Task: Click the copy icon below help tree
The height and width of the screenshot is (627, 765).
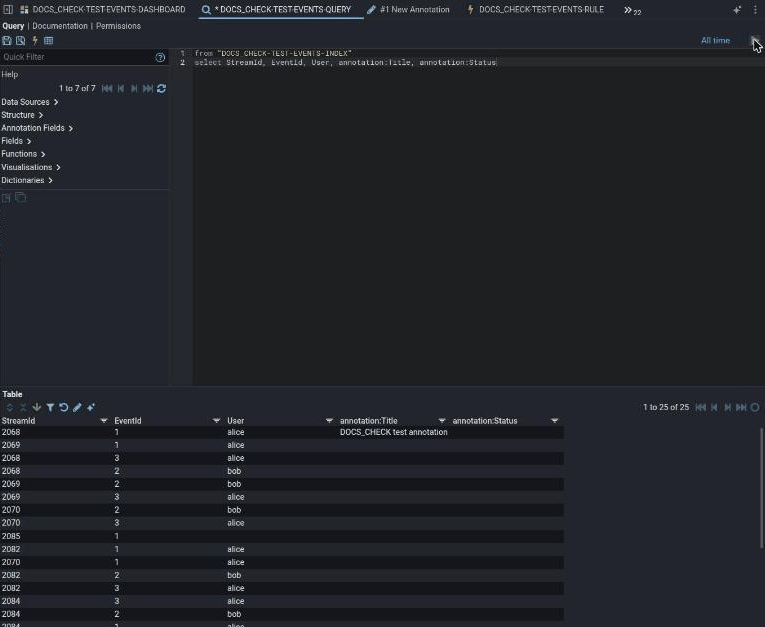Action: 20,197
